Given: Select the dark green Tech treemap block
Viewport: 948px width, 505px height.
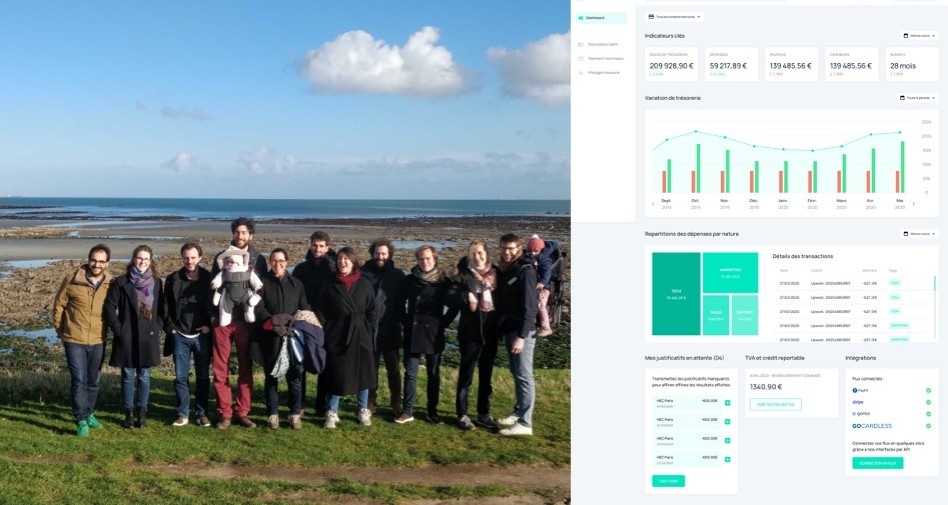Looking at the screenshot, I should pyautogui.click(x=676, y=294).
